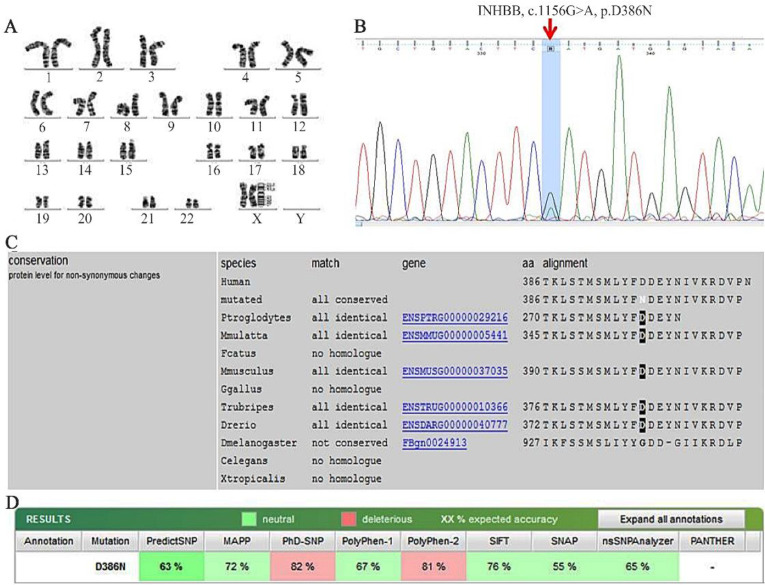
Task: Select the Annotation column header
Action: click(x=49, y=541)
